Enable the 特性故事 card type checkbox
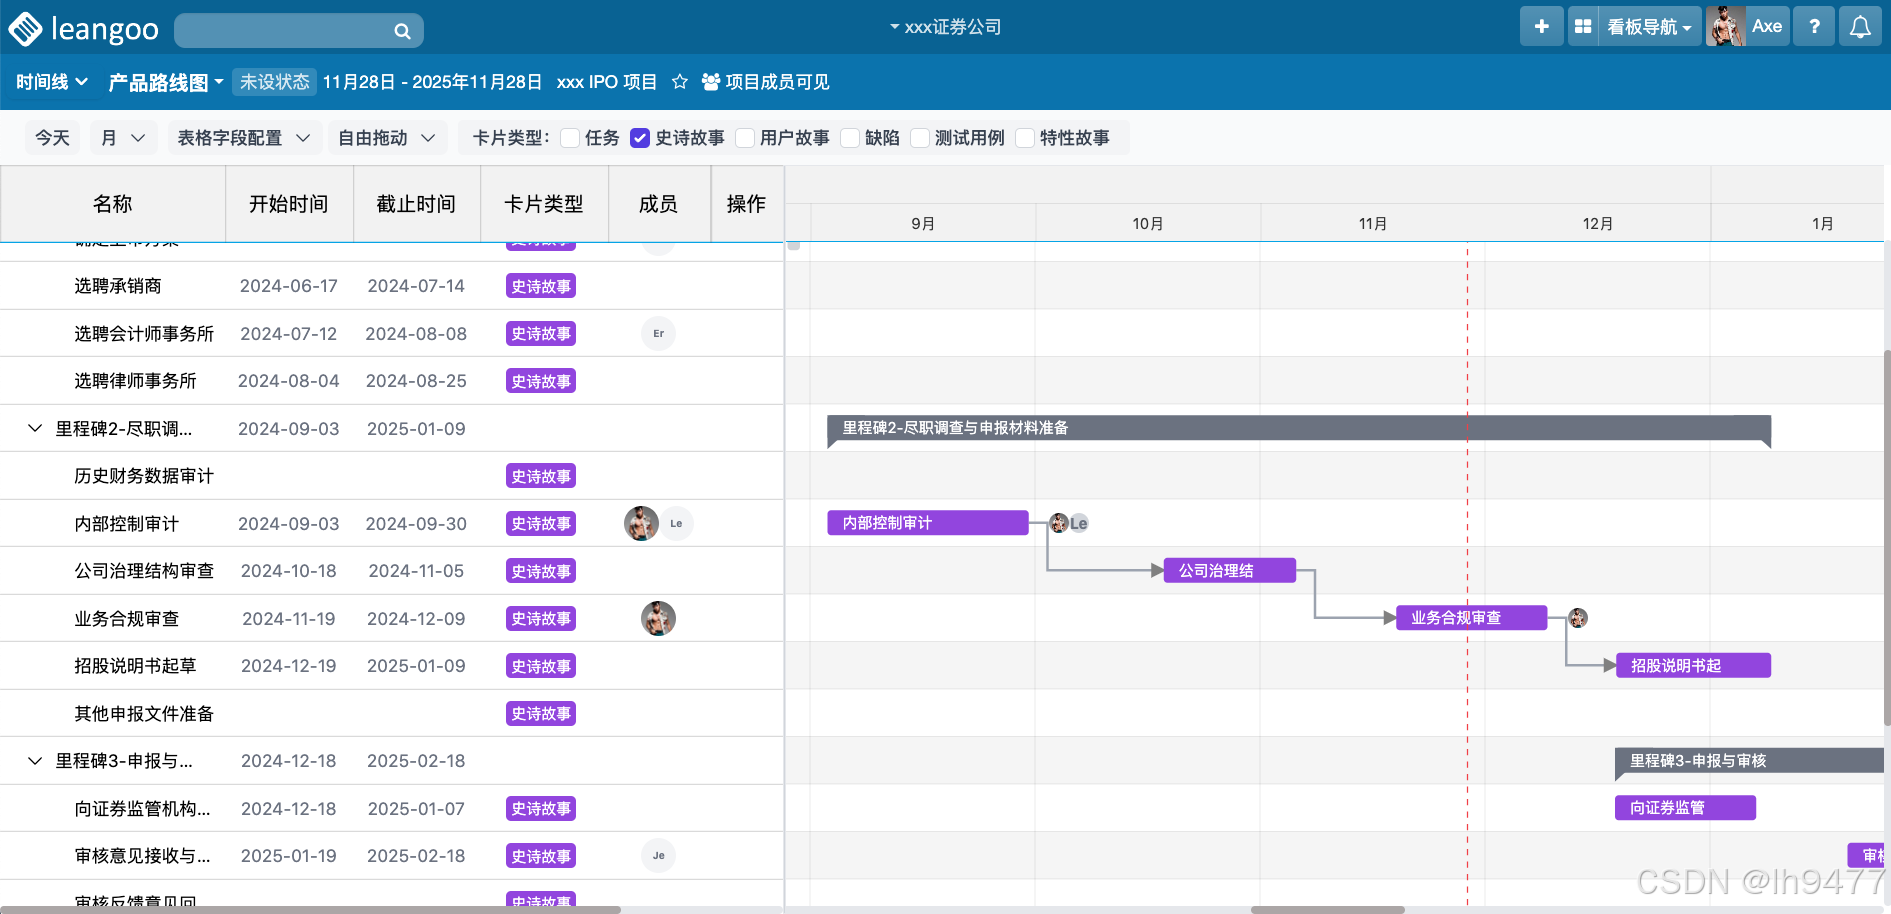1891x914 pixels. point(1025,138)
